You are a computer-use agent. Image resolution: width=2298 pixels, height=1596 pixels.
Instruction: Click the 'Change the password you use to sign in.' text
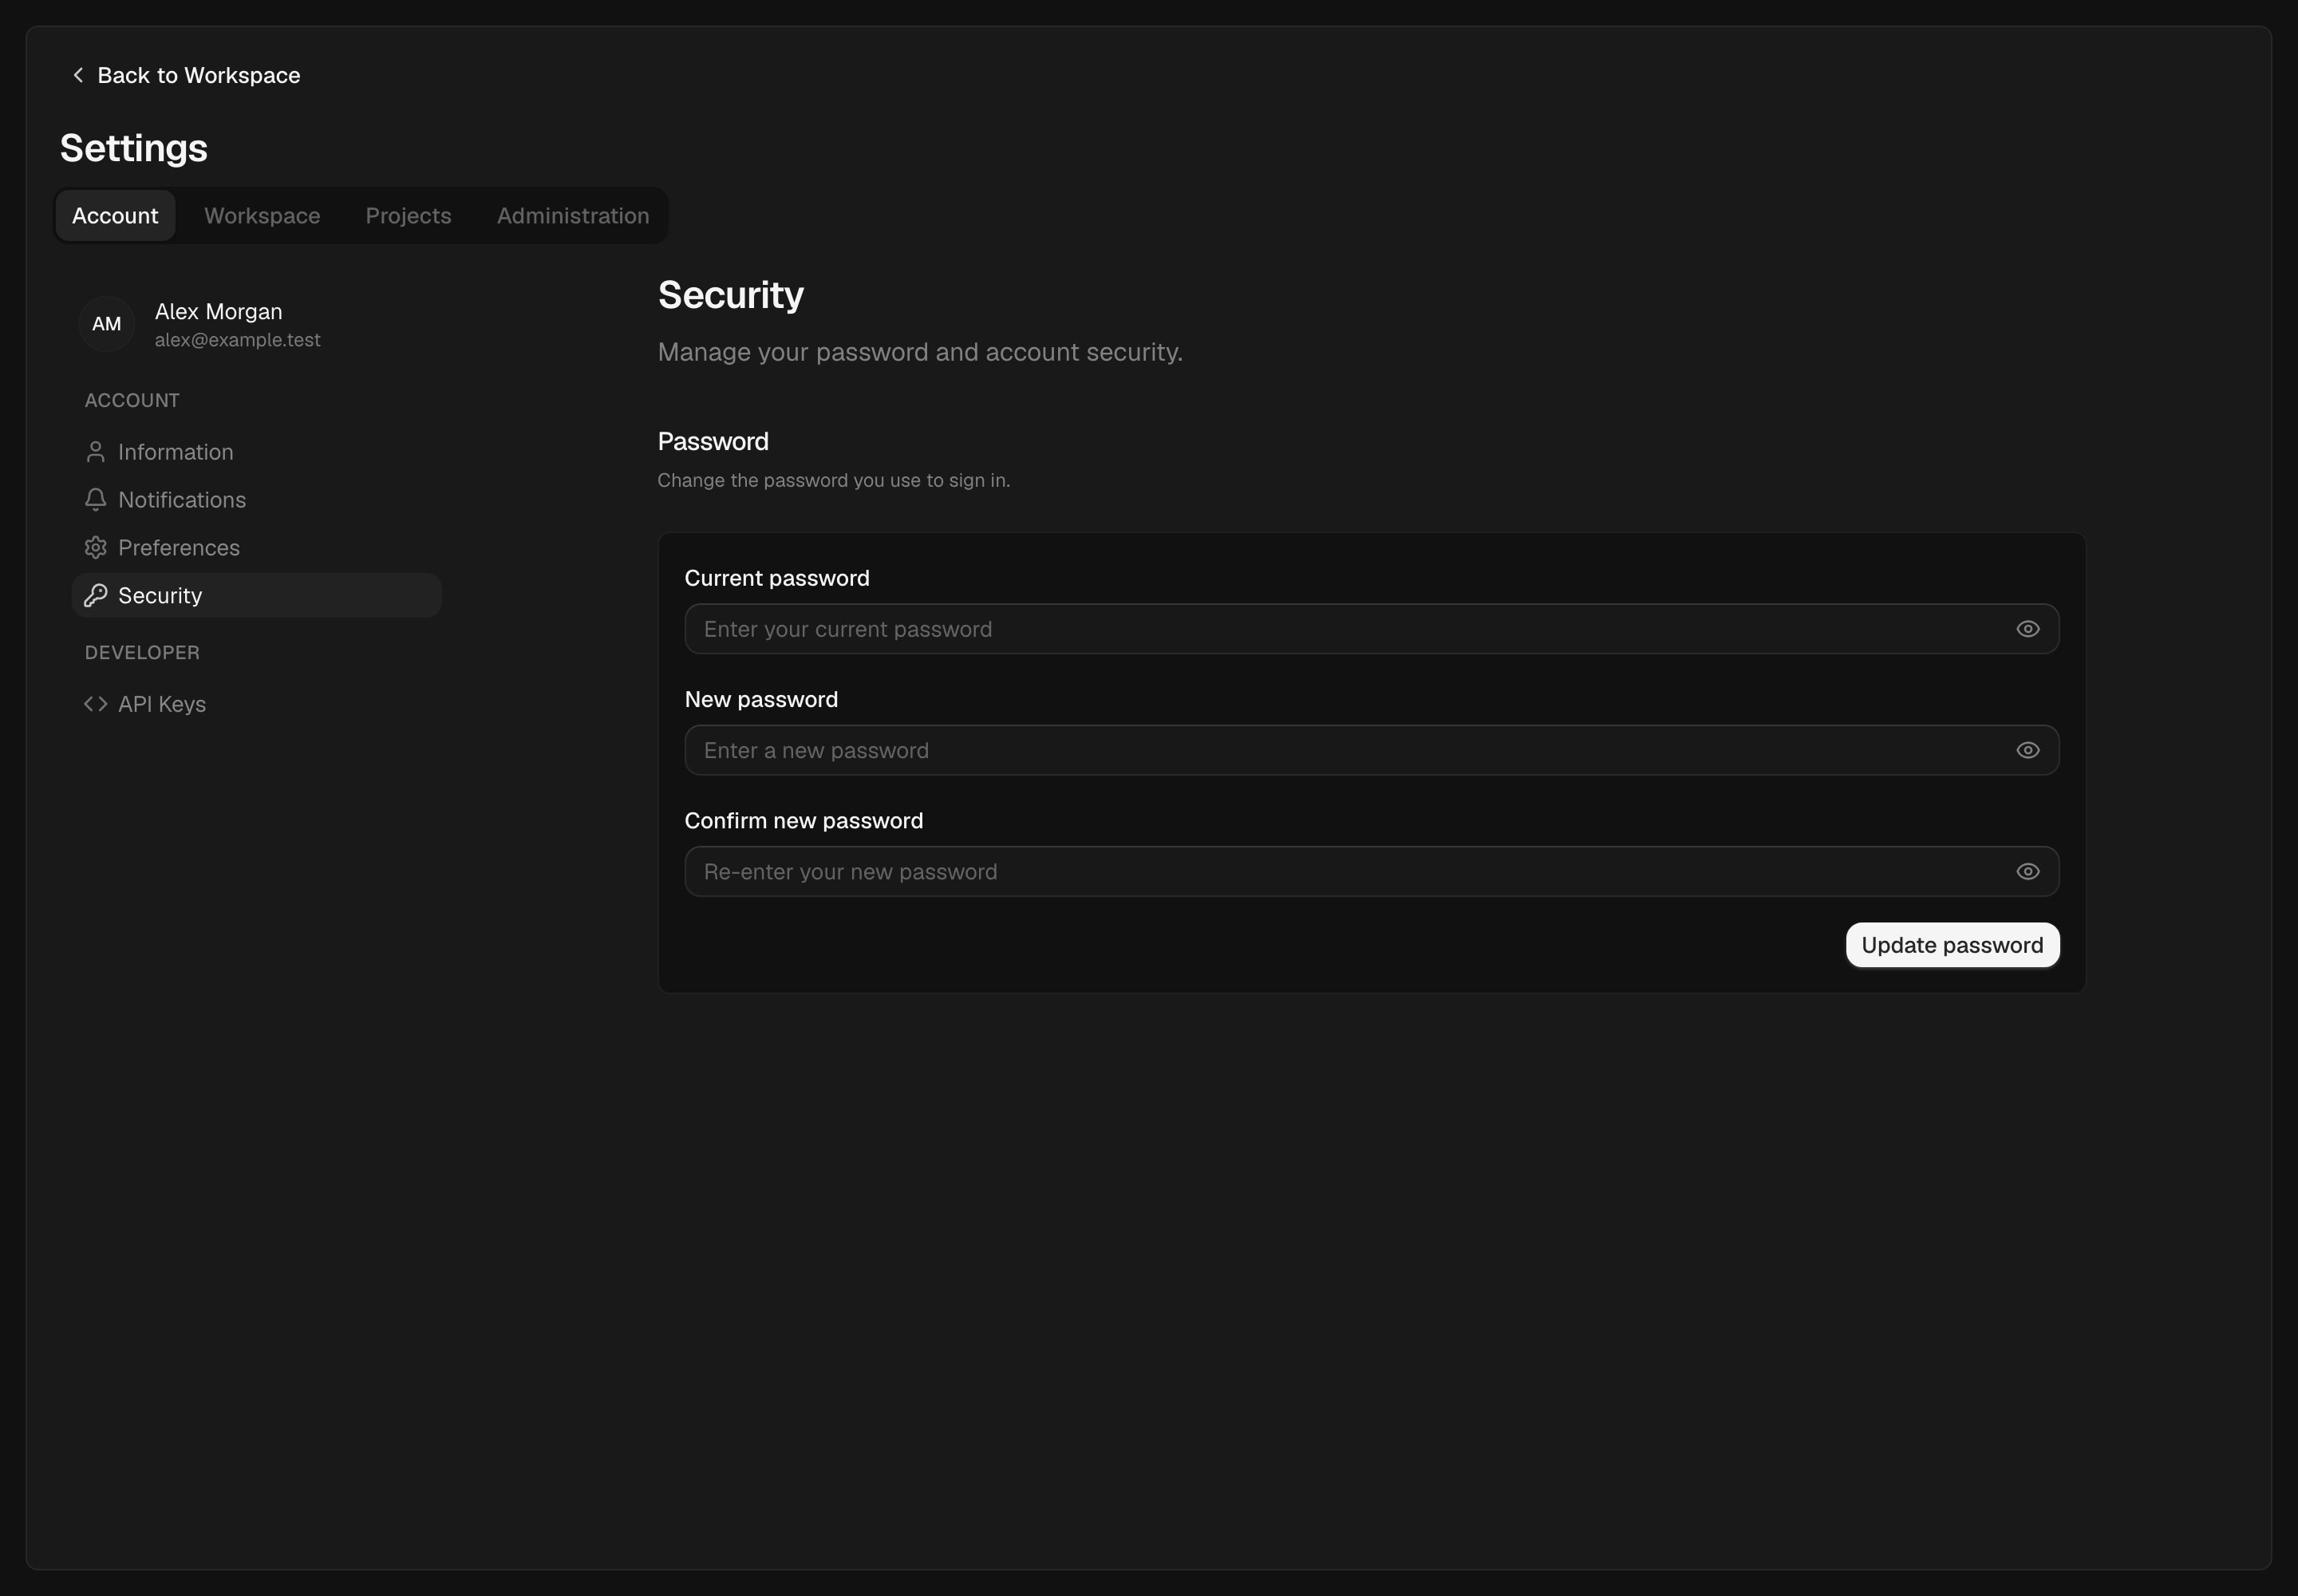(x=834, y=480)
